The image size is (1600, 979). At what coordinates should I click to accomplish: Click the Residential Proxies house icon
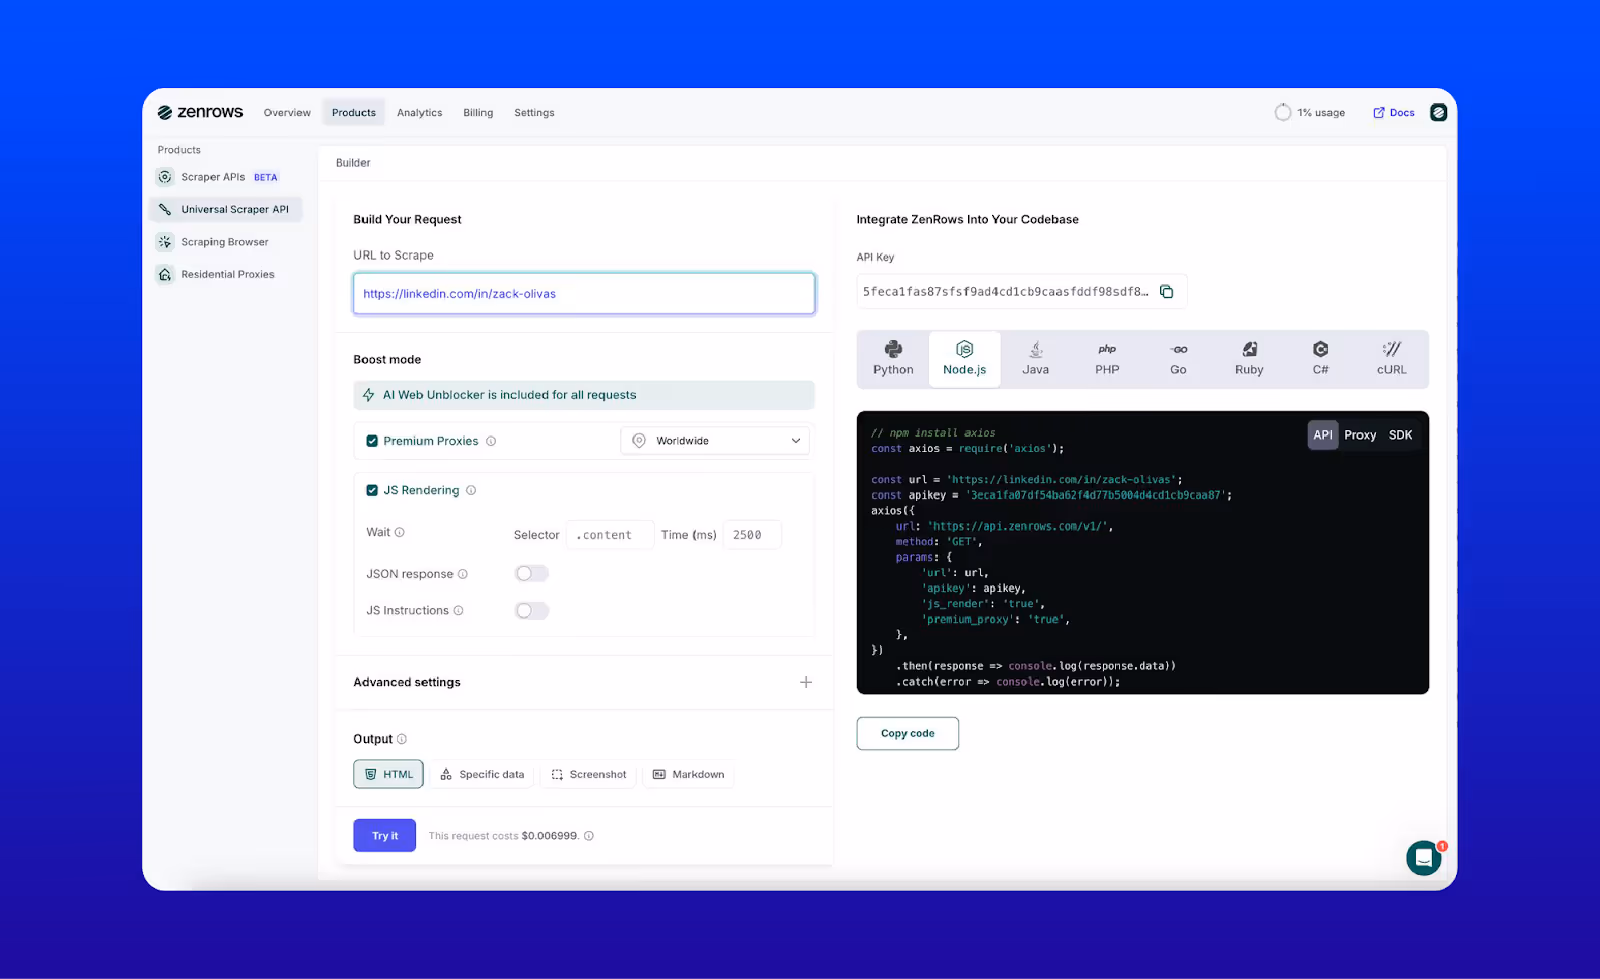165,274
